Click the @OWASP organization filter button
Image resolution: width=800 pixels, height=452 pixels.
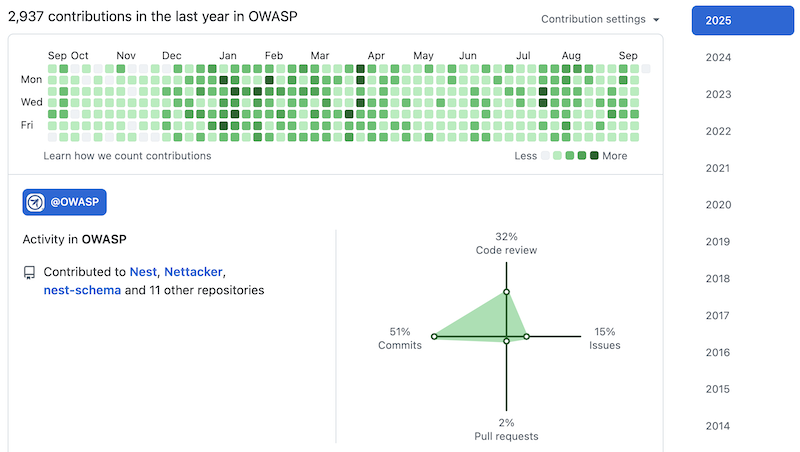(65, 202)
